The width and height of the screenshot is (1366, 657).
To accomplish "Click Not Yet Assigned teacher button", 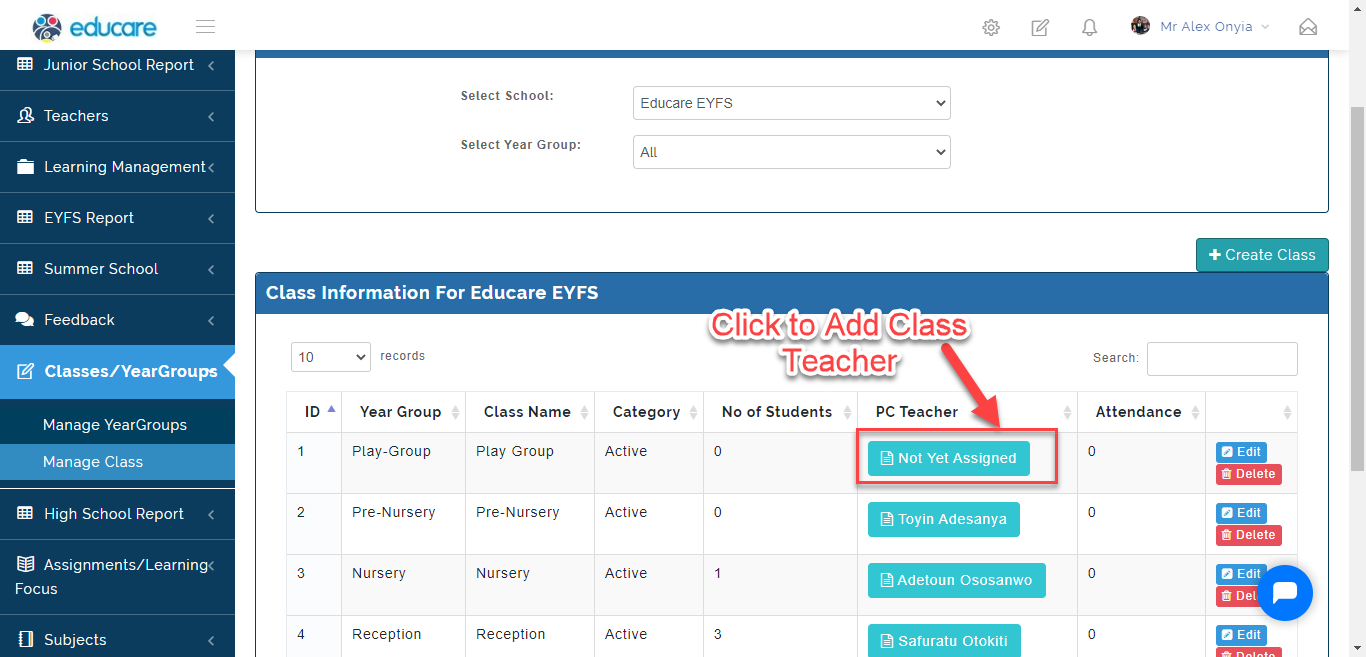I will [x=948, y=458].
